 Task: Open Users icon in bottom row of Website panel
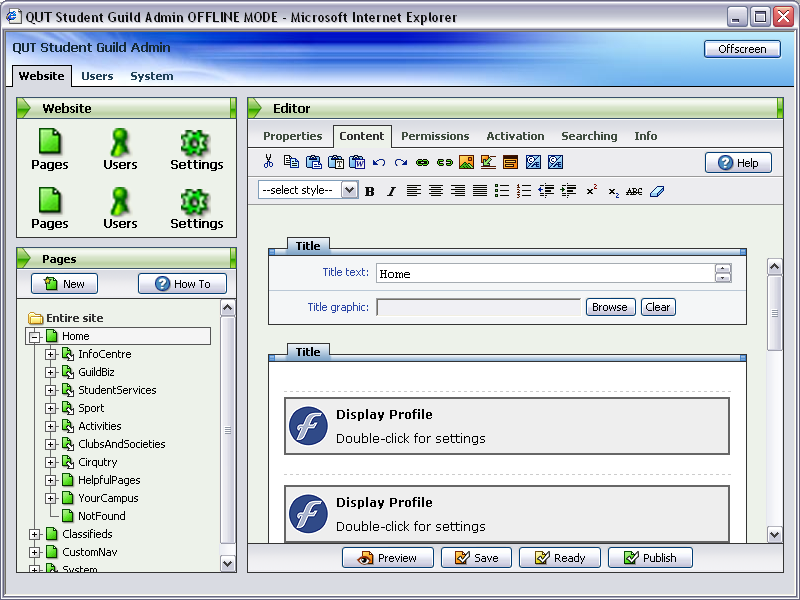(x=120, y=208)
